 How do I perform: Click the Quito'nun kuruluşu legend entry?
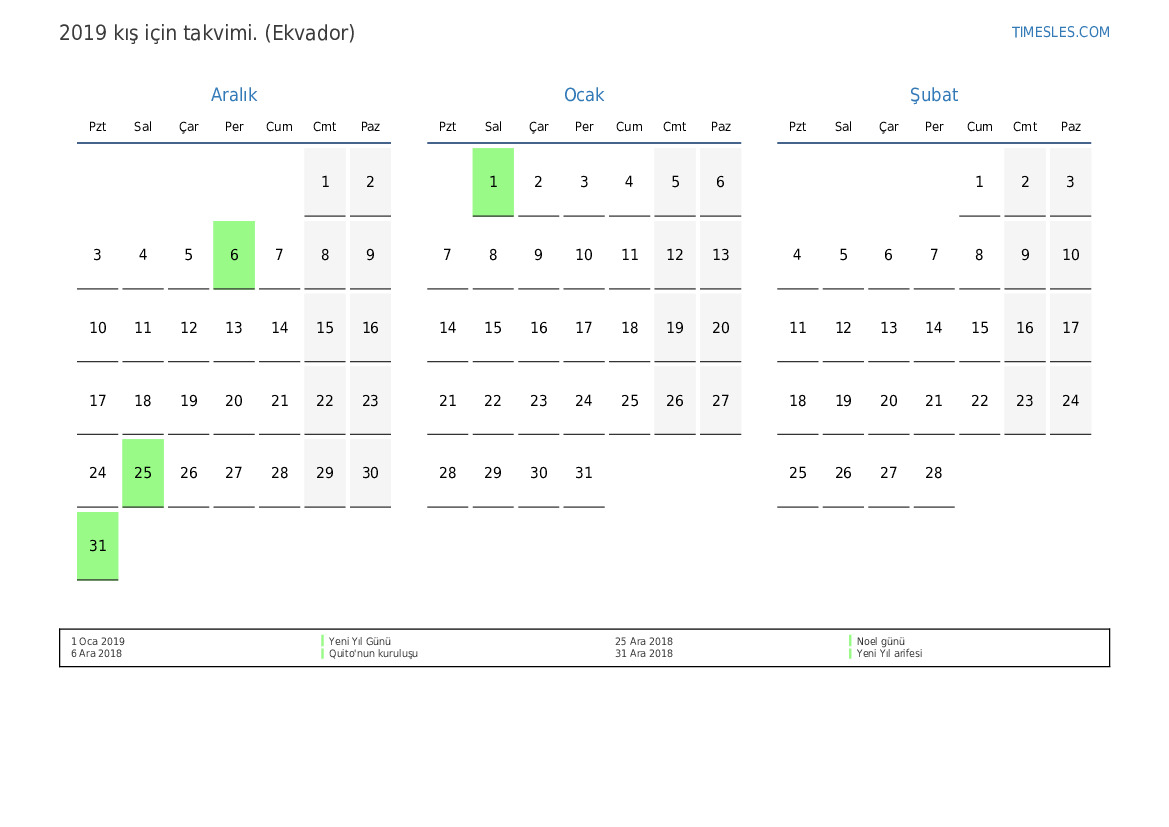(373, 654)
